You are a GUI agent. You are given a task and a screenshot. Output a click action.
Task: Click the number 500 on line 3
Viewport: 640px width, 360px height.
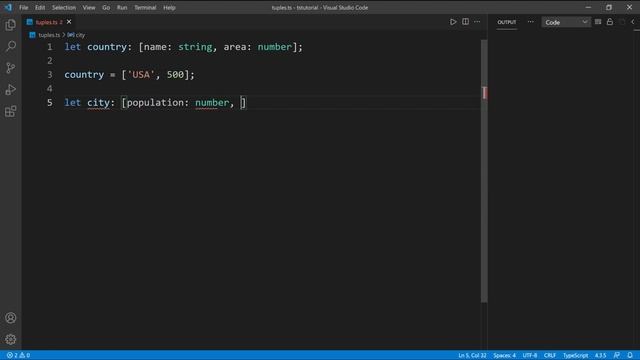176,75
